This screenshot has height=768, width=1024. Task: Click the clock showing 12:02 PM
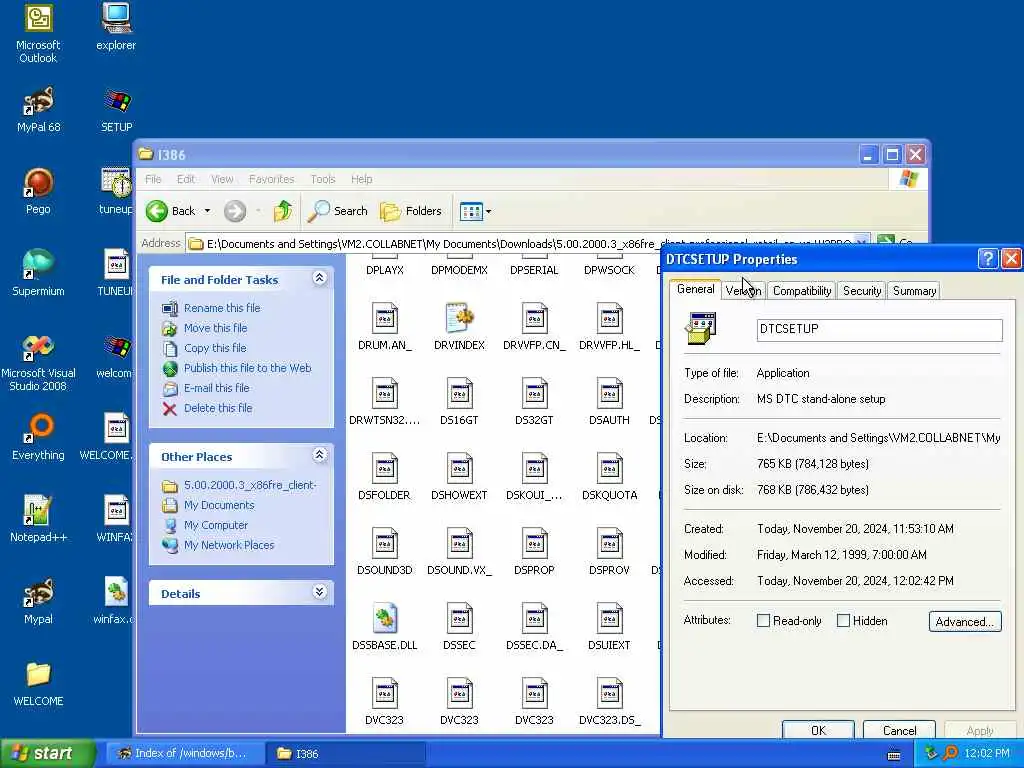987,754
